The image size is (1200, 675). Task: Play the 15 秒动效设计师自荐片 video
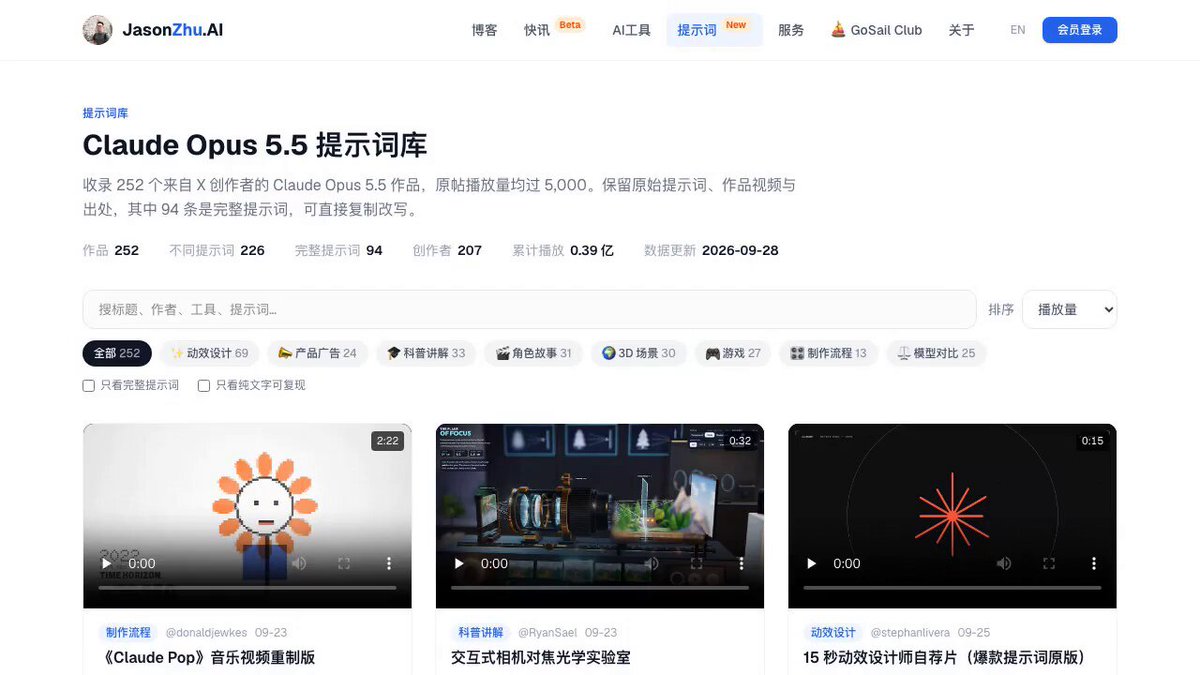click(x=812, y=563)
